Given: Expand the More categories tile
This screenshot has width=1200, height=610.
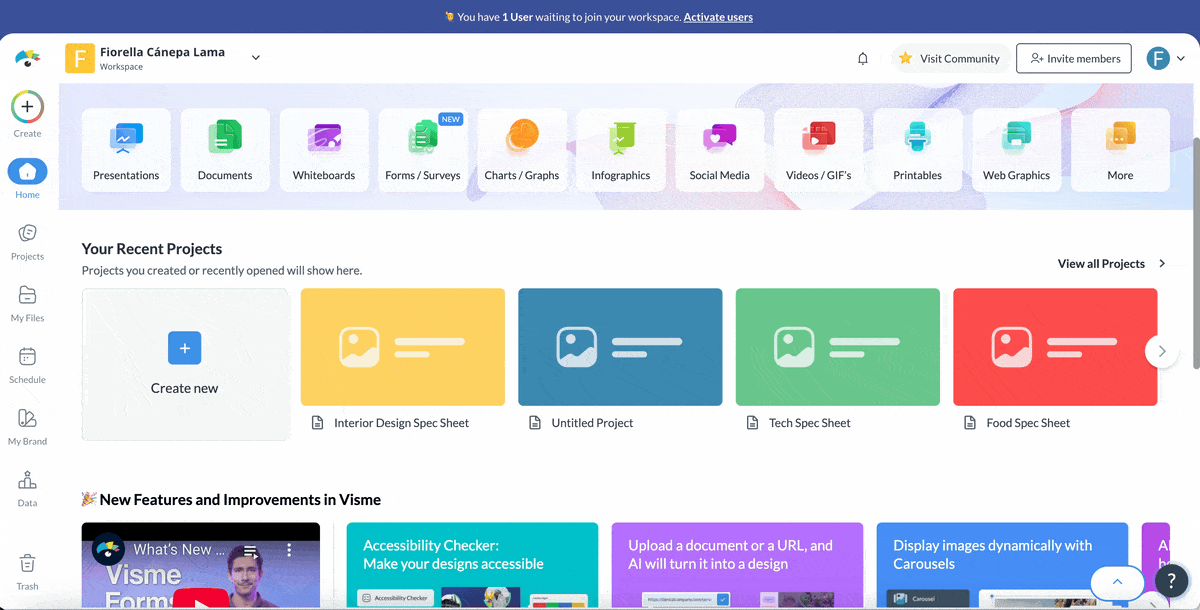Looking at the screenshot, I should coord(1120,150).
